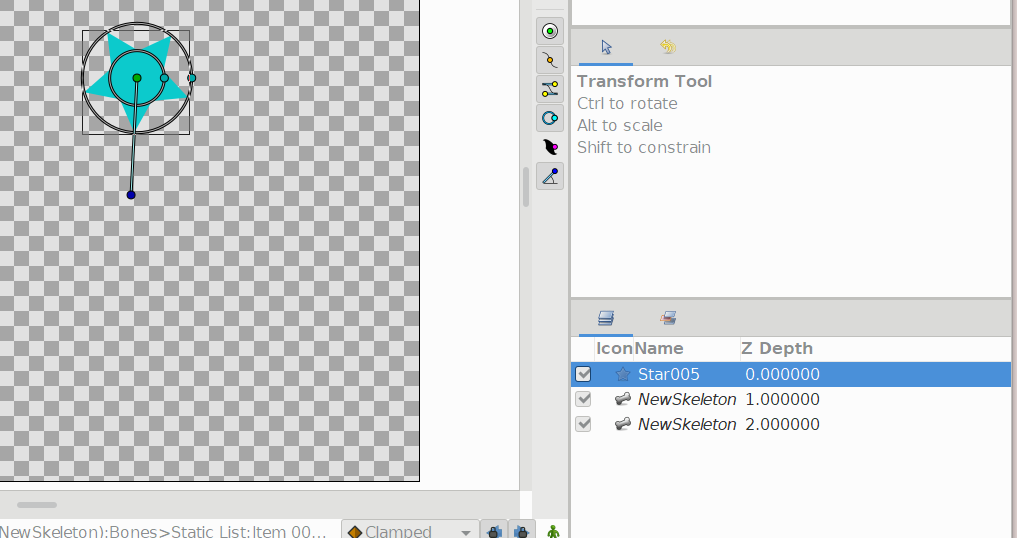Toggle width handles display button
Screen dimensions: 1017x538
[550, 147]
